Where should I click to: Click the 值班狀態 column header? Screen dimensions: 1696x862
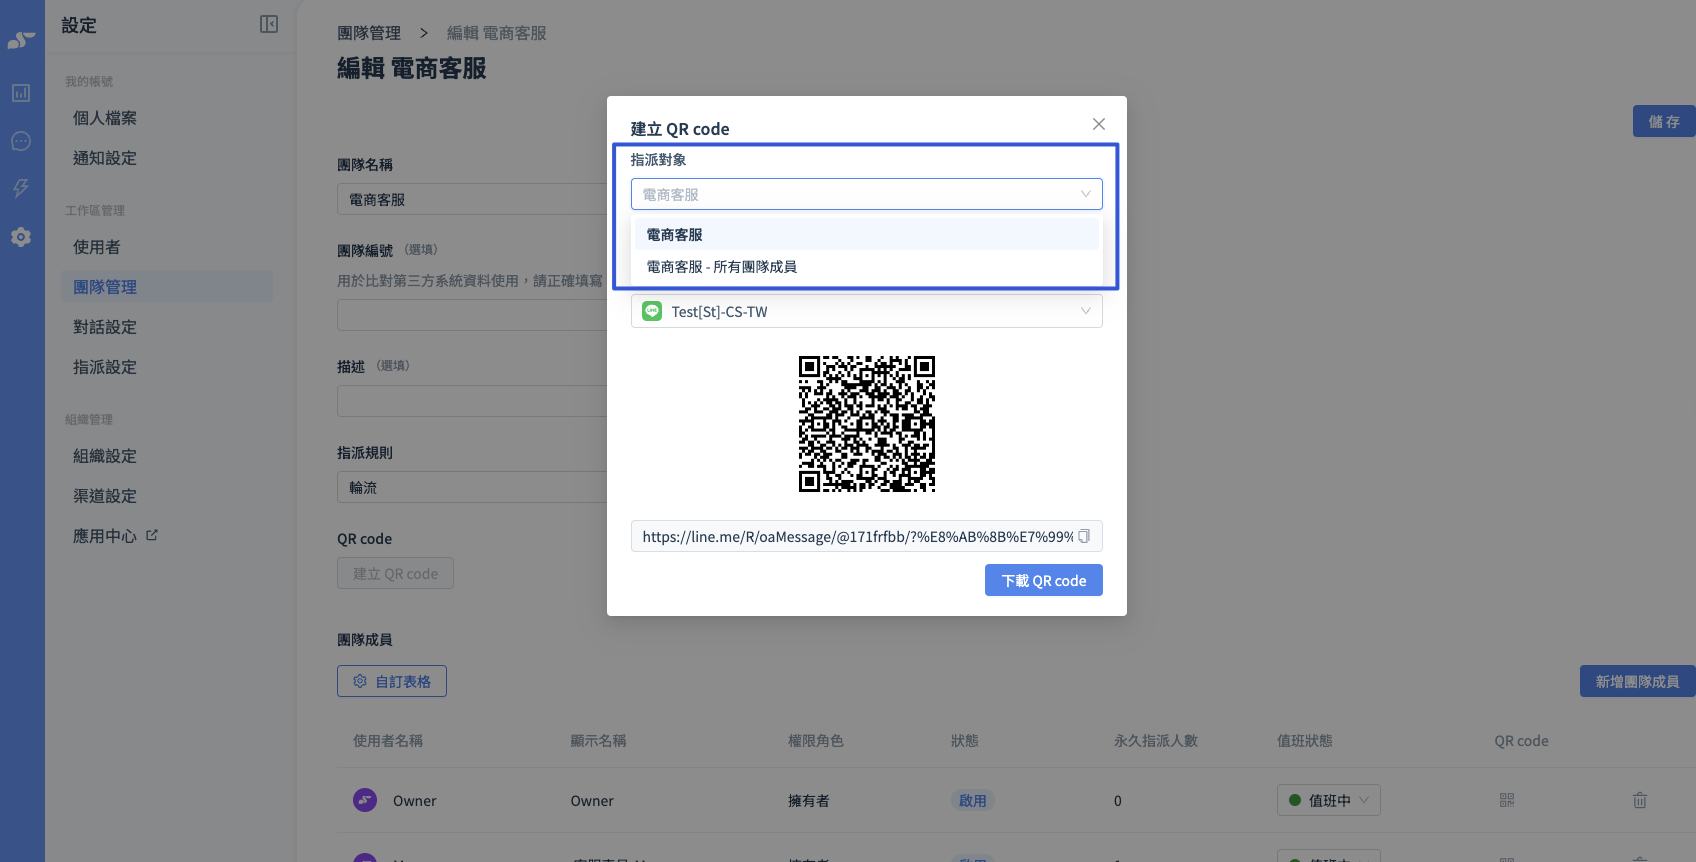point(1305,741)
